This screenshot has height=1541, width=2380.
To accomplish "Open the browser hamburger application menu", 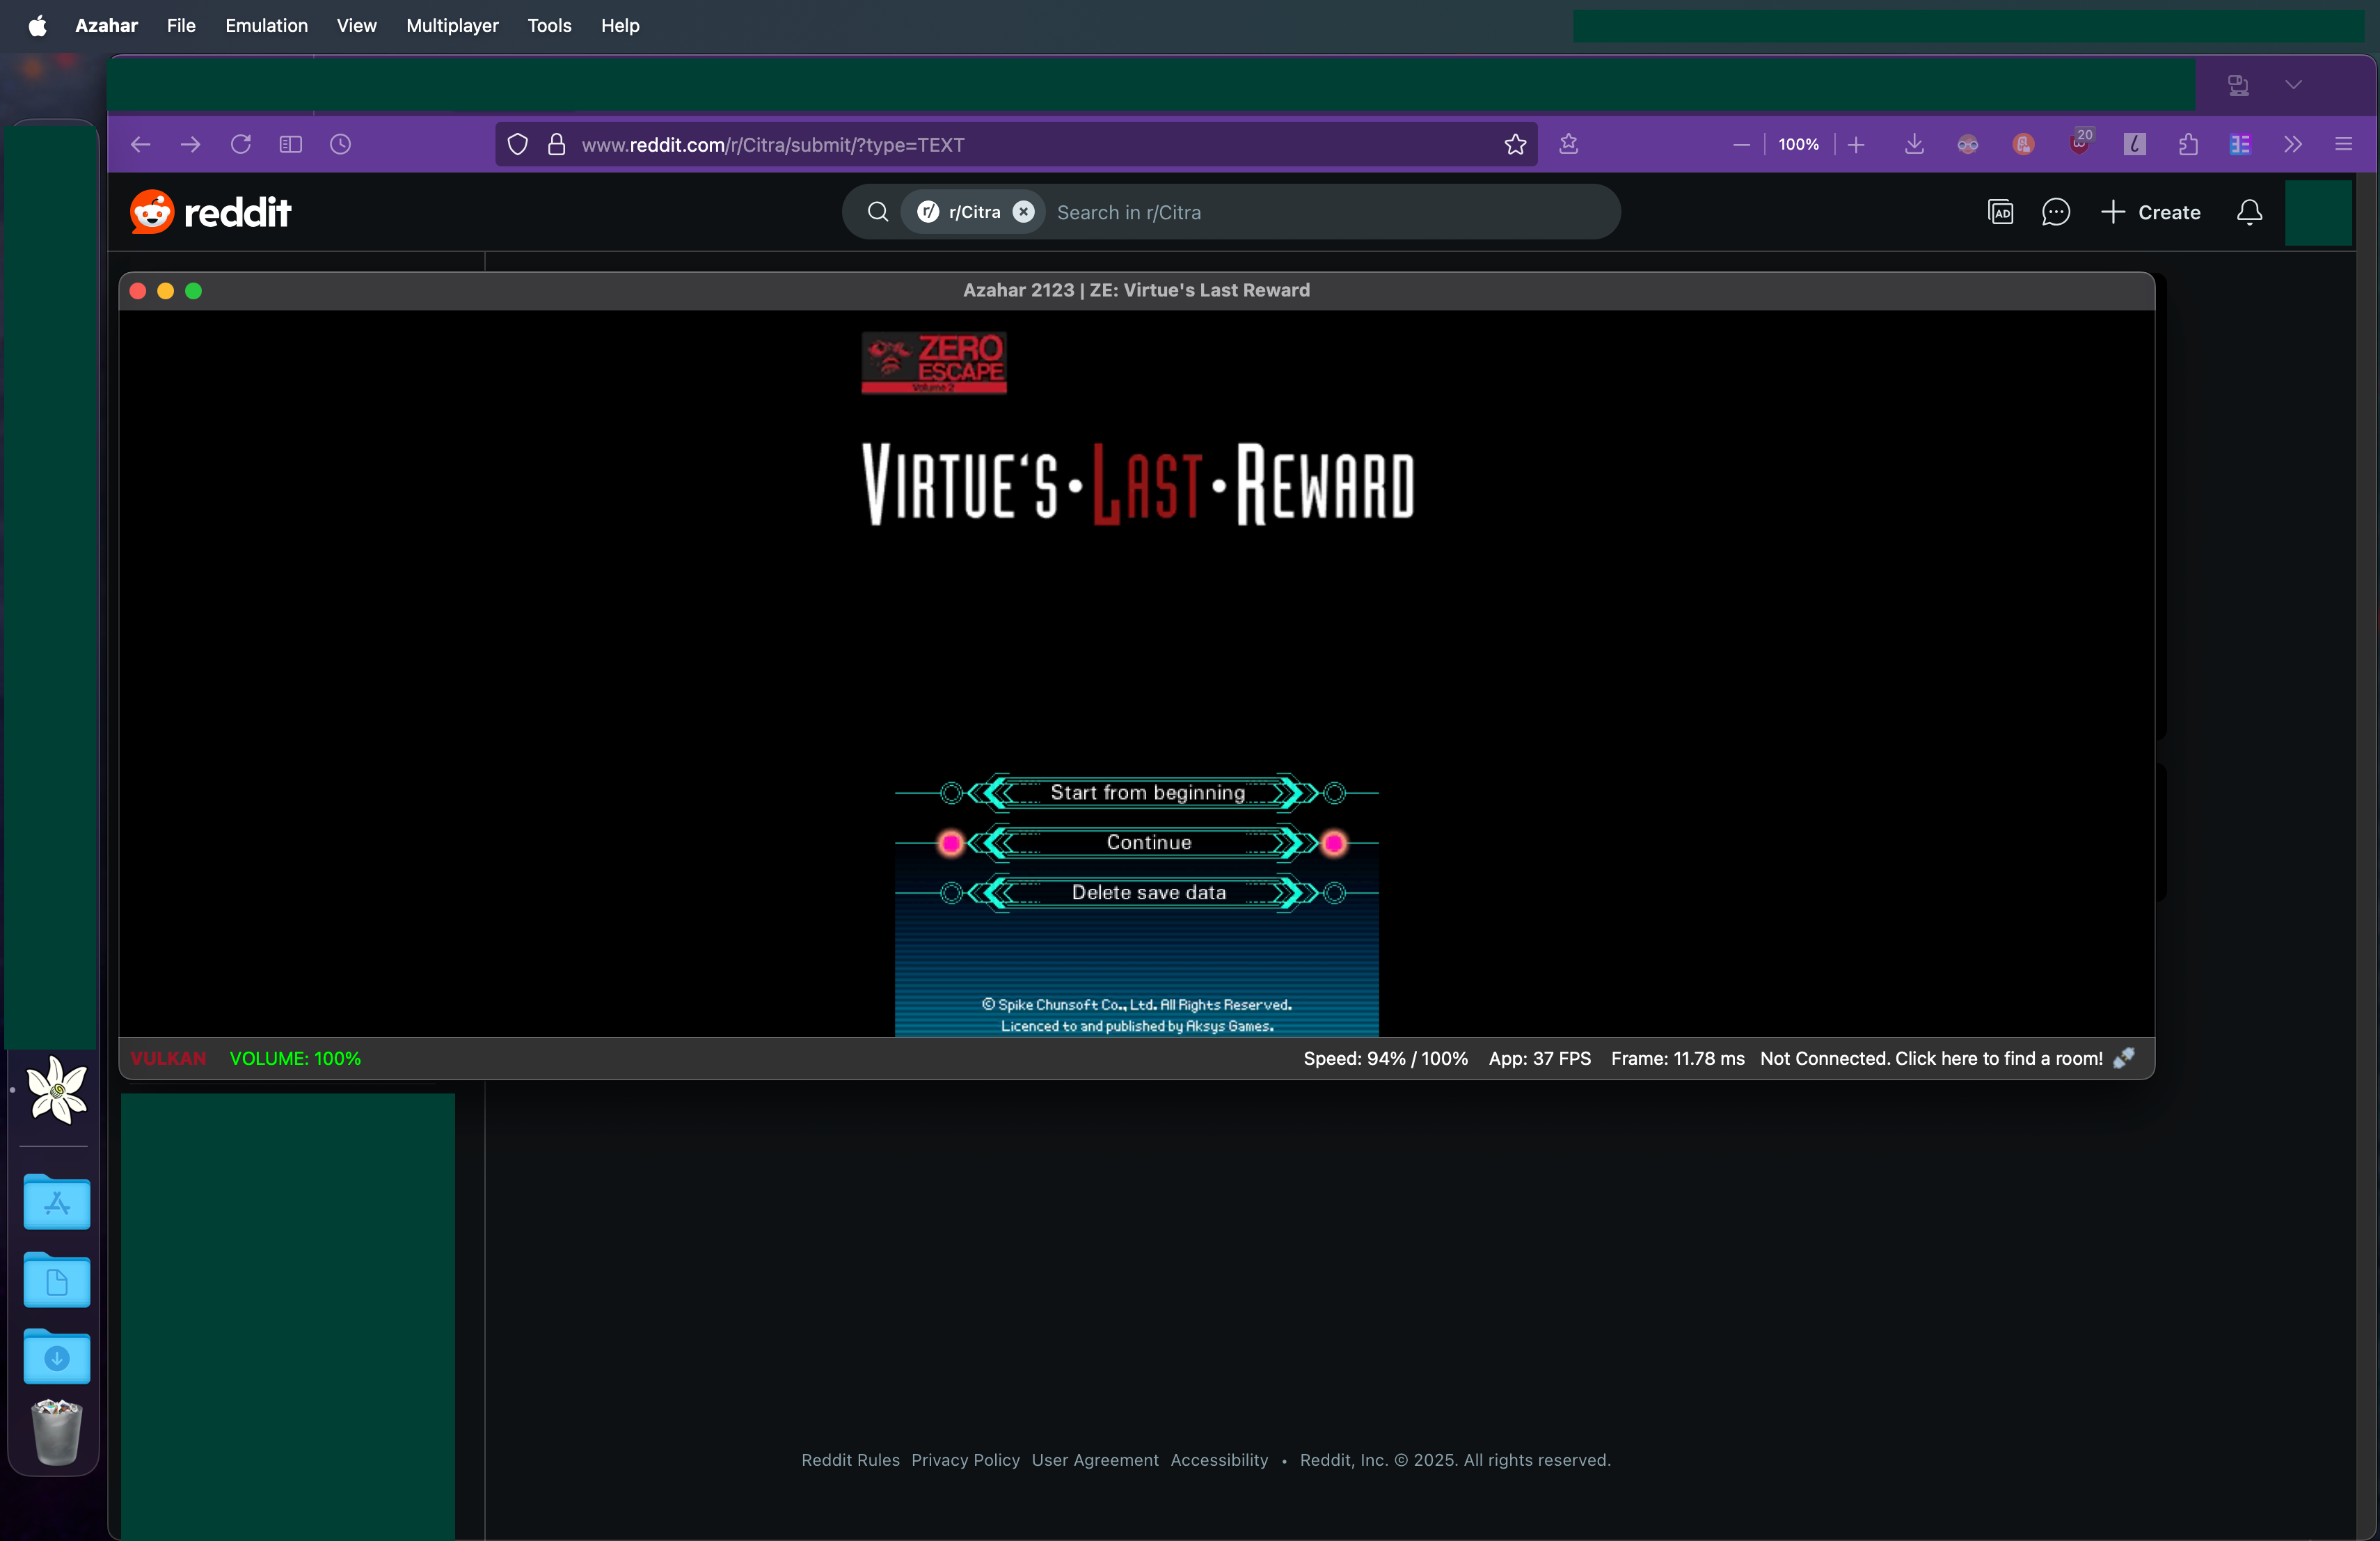I will click(x=2343, y=144).
